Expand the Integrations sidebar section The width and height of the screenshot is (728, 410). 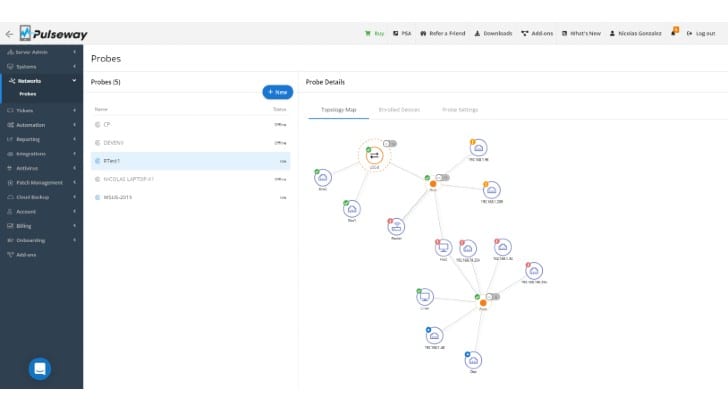tap(41, 154)
